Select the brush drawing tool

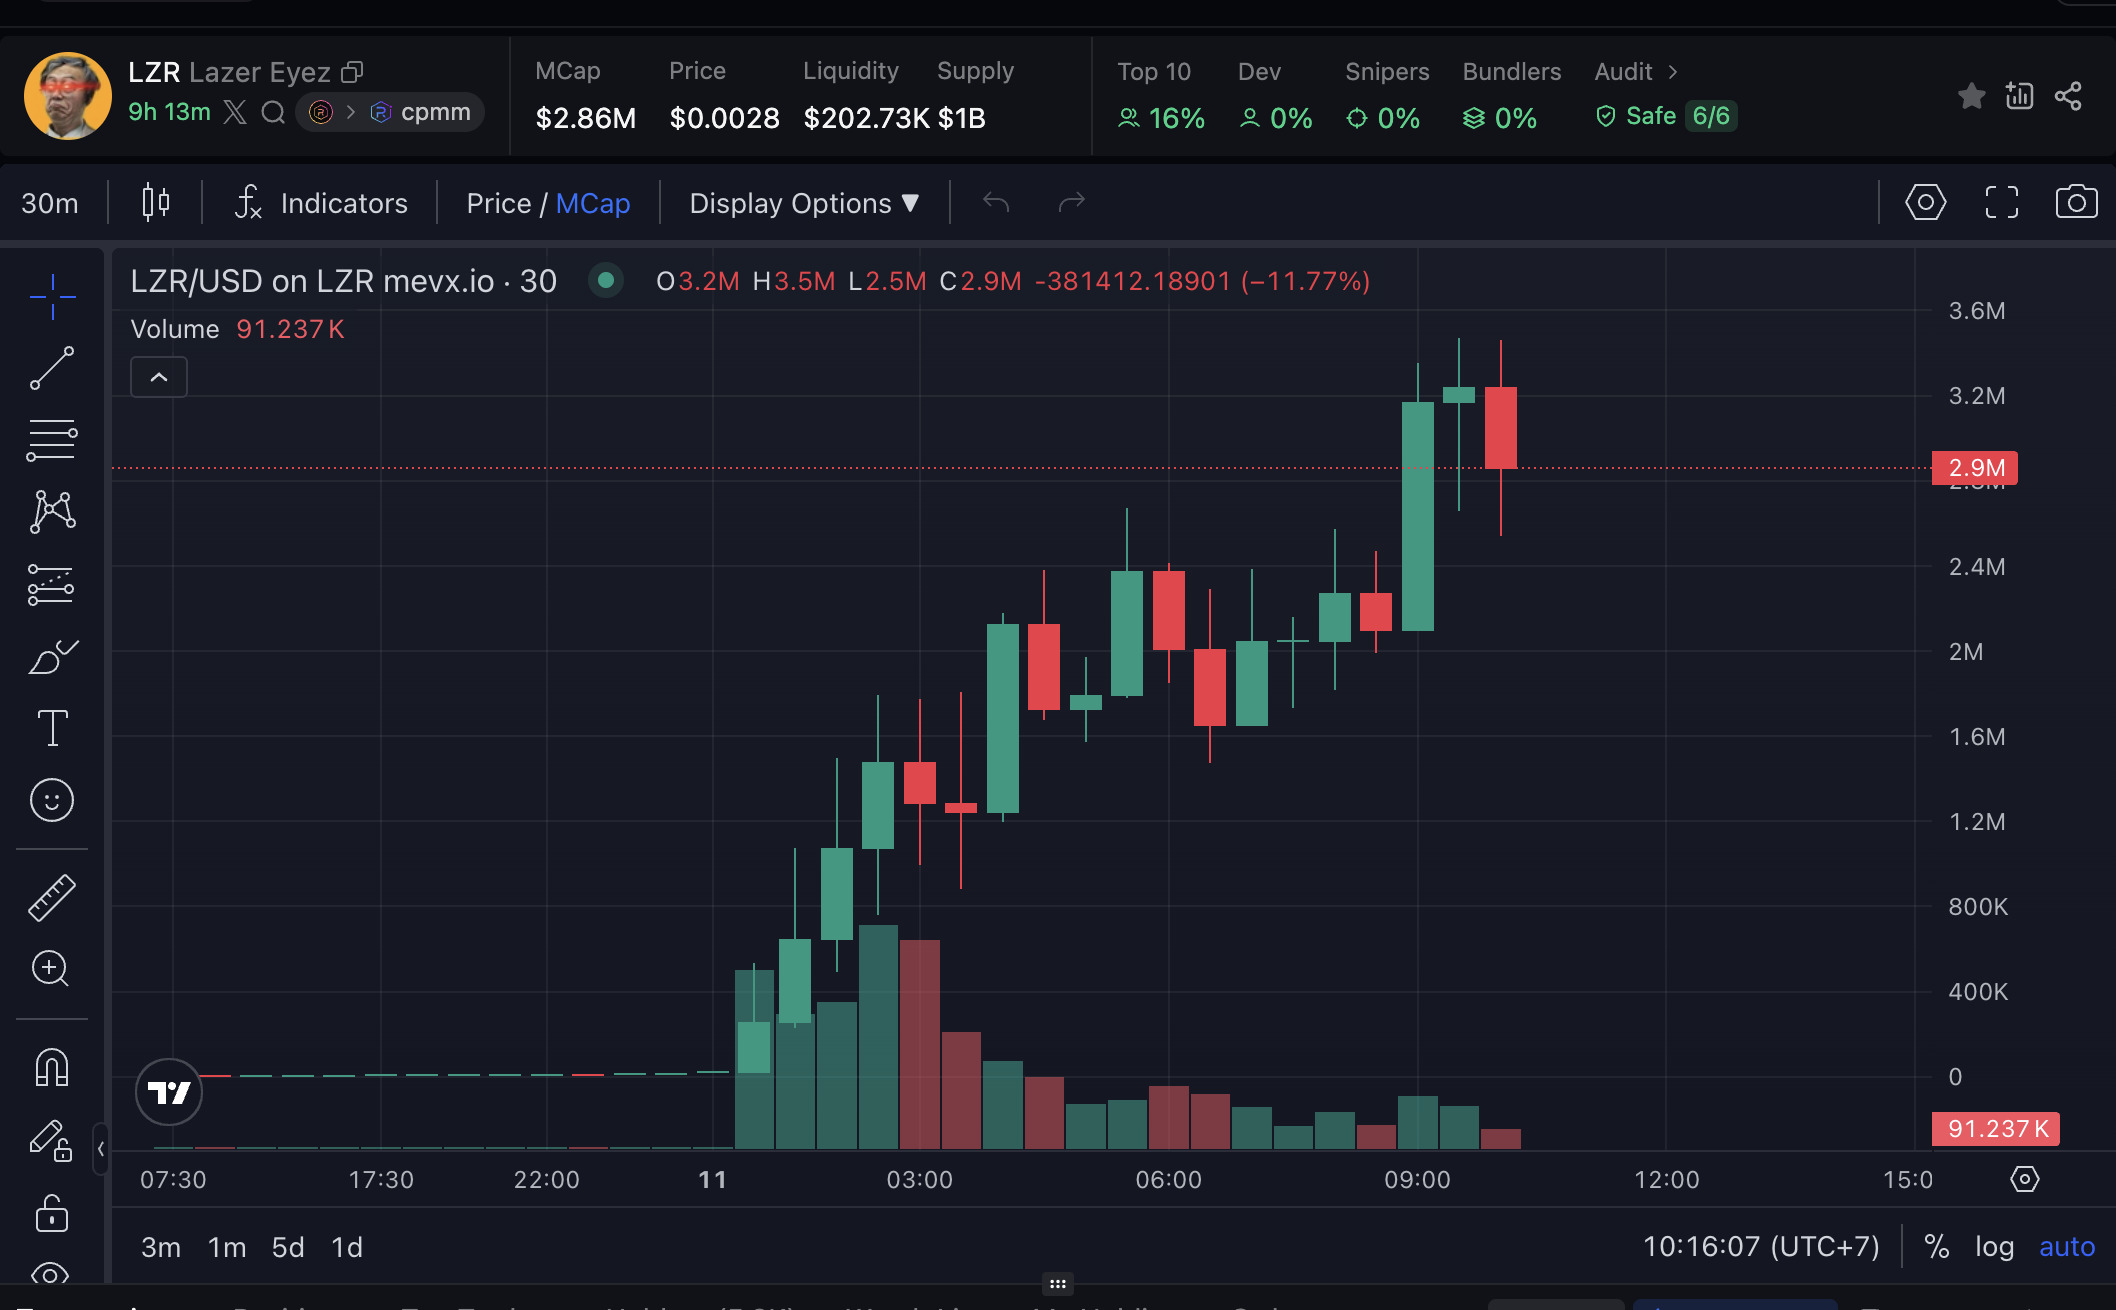tap(52, 657)
